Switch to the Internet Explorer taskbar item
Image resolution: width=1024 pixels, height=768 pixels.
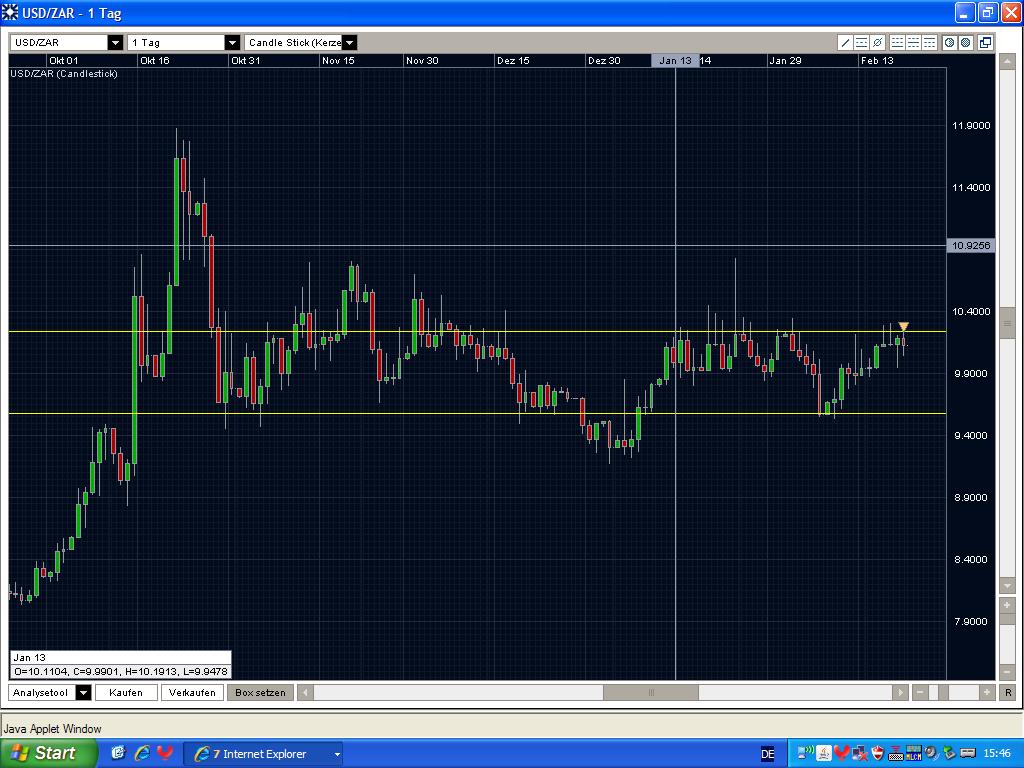(x=262, y=753)
